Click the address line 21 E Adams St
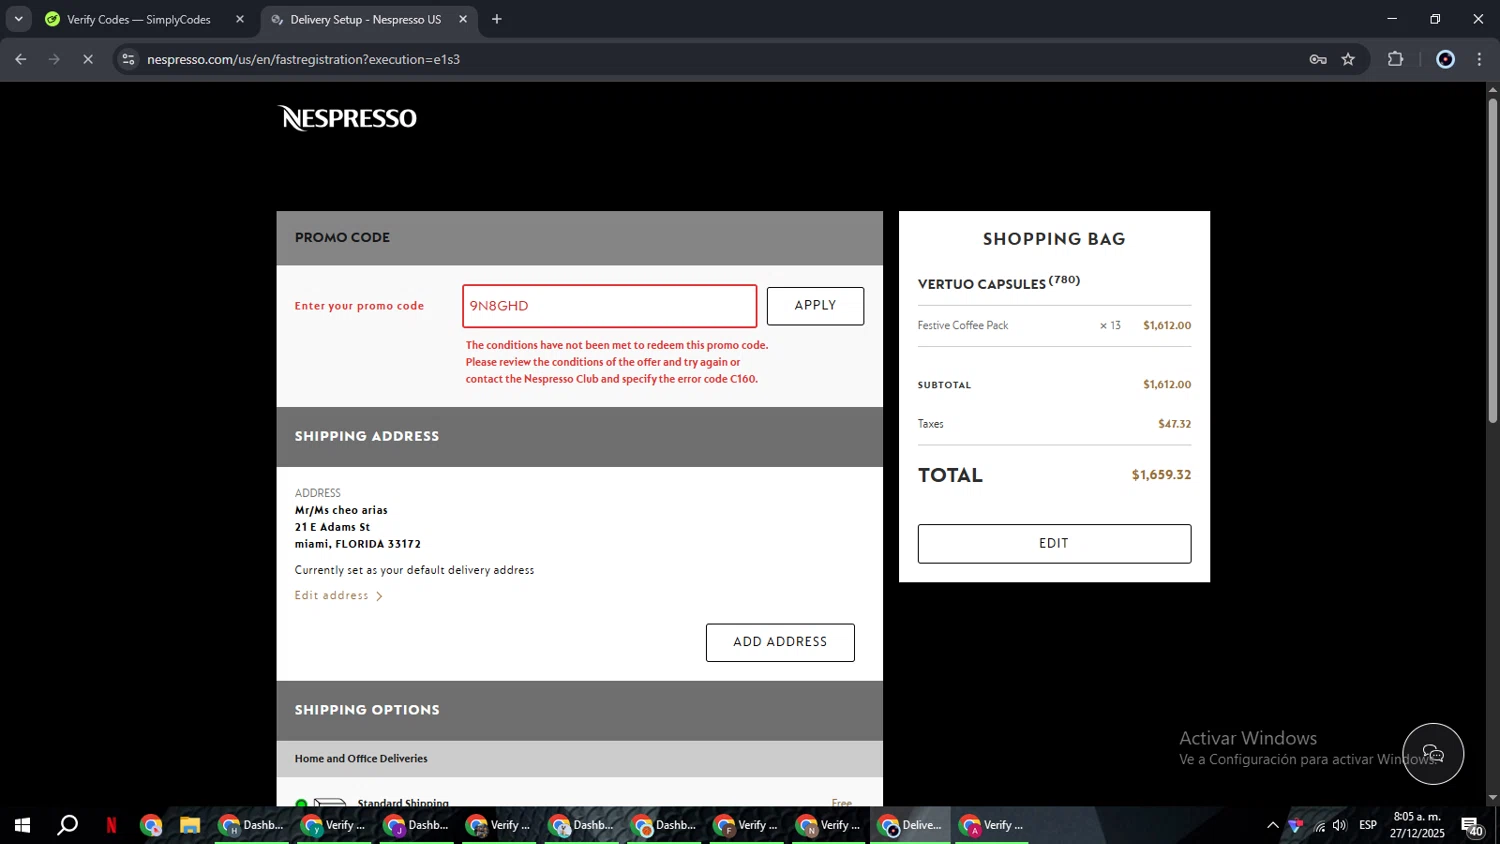Viewport: 1500px width, 844px height. point(332,527)
